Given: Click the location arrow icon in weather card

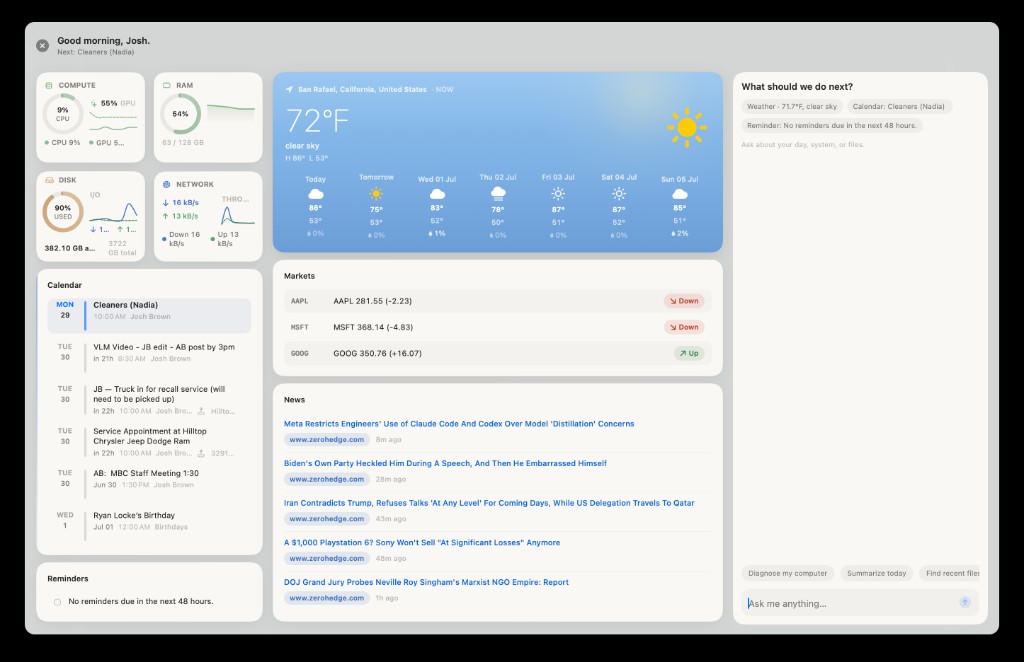Looking at the screenshot, I should (x=289, y=89).
